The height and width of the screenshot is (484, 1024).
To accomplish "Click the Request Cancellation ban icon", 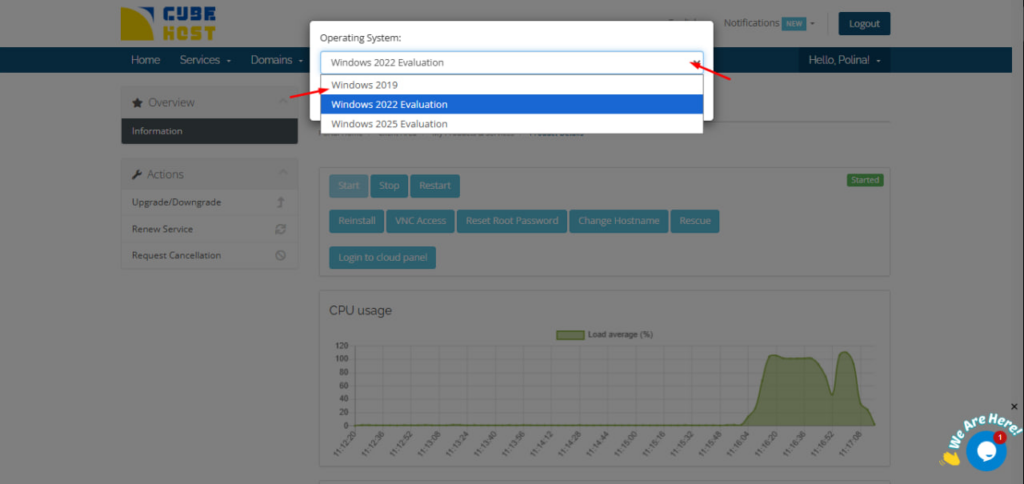I will 281,255.
